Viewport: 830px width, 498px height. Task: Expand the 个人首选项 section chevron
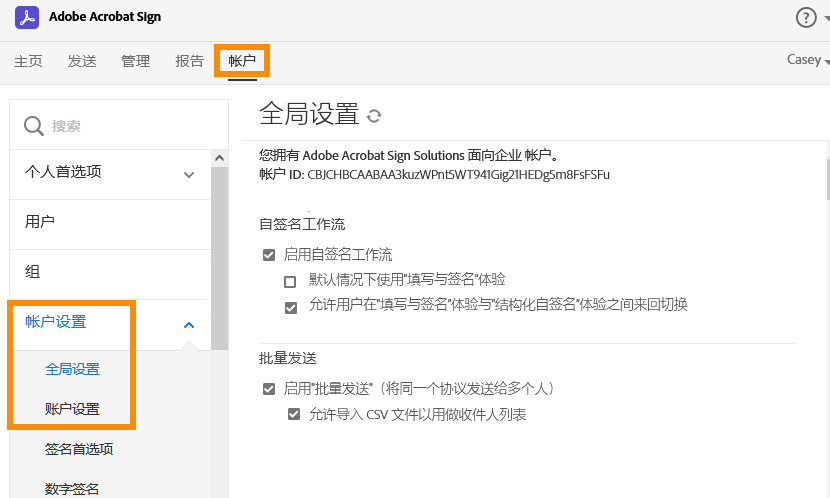[189, 175]
